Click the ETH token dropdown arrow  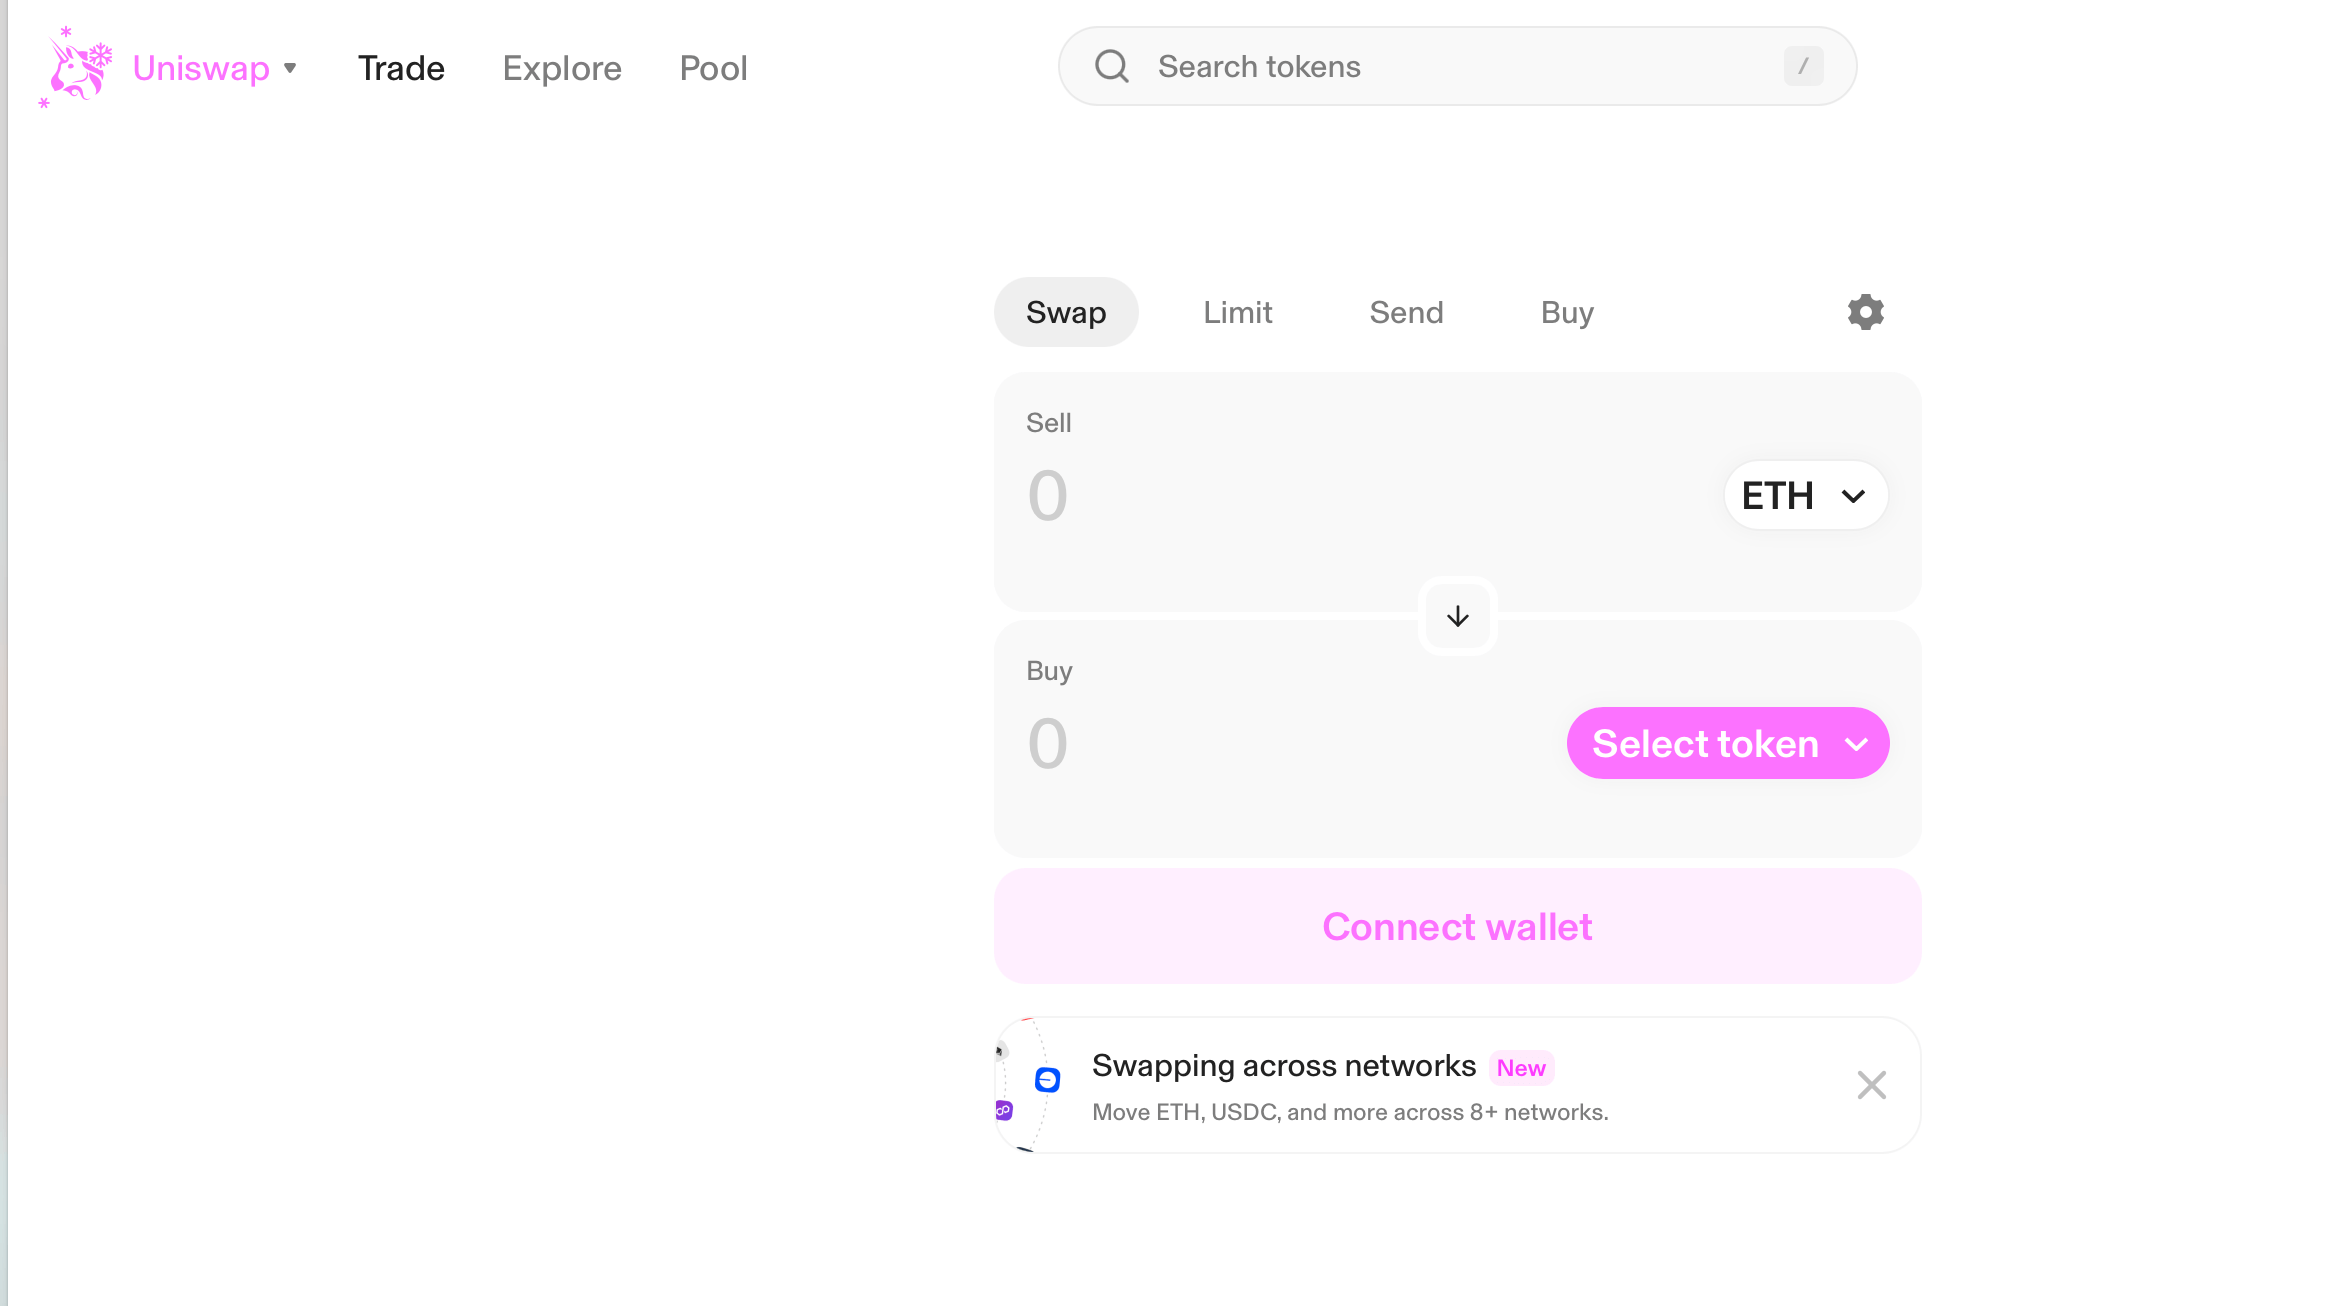[1853, 496]
